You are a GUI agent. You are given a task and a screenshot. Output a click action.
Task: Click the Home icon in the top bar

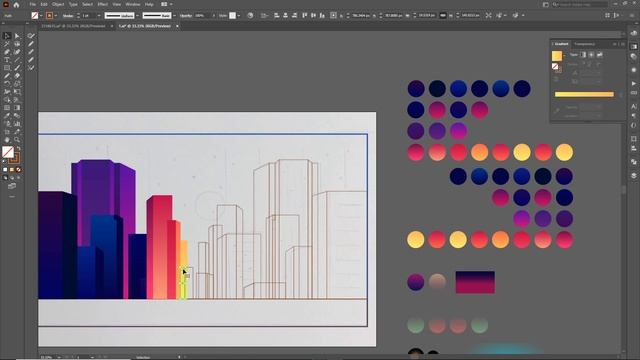pyautogui.click(x=16, y=4)
